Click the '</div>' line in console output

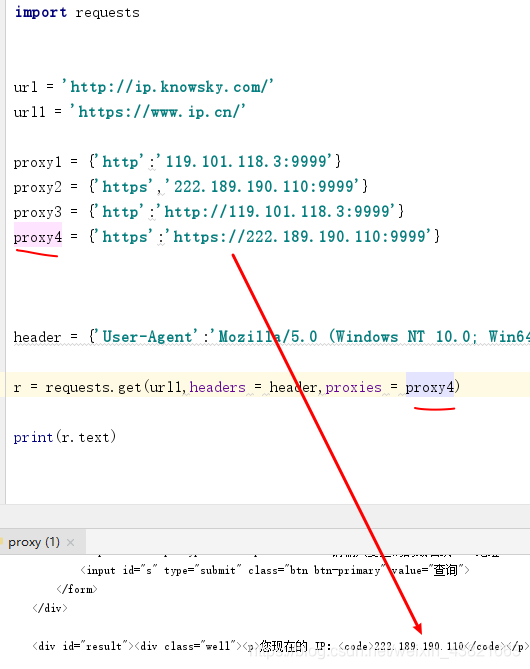click(x=50, y=608)
